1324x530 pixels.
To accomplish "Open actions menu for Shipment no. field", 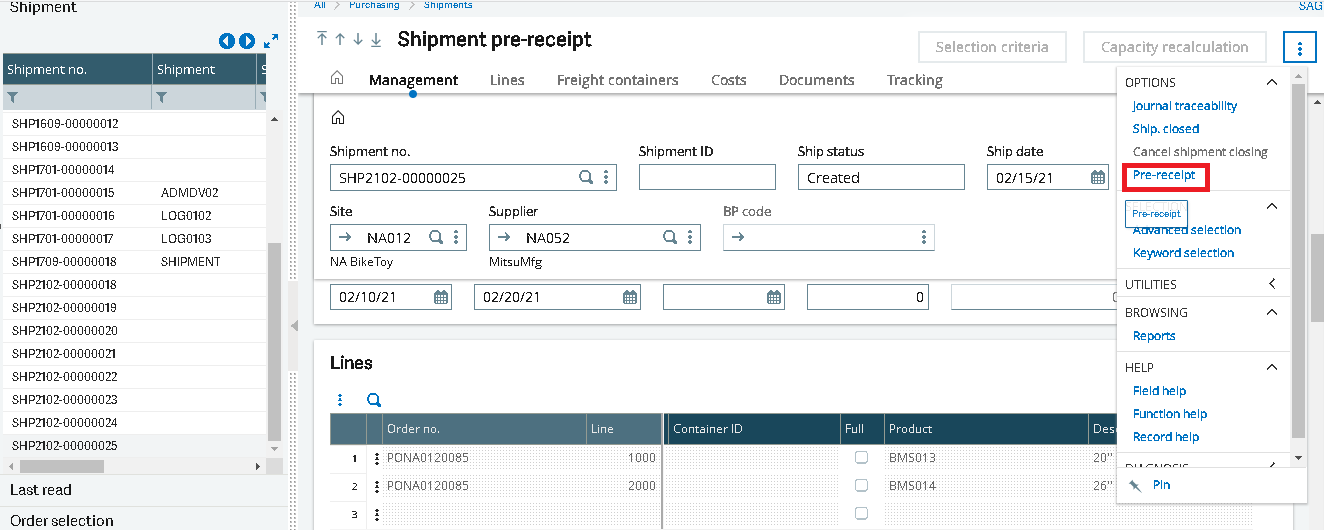I will [606, 178].
